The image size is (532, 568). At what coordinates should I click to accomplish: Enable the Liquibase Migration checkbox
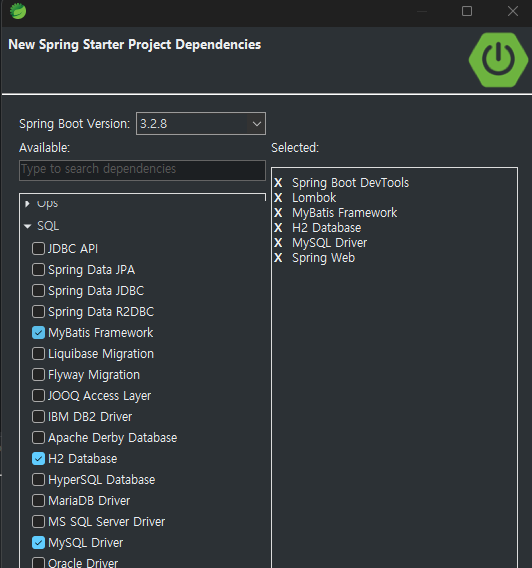click(x=38, y=354)
